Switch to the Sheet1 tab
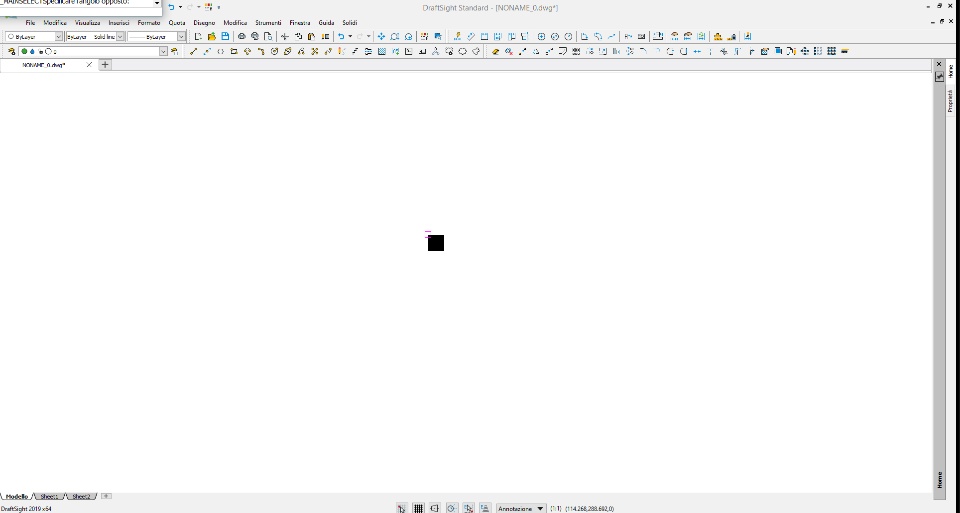Viewport: 960px width, 513px height. click(x=49, y=496)
